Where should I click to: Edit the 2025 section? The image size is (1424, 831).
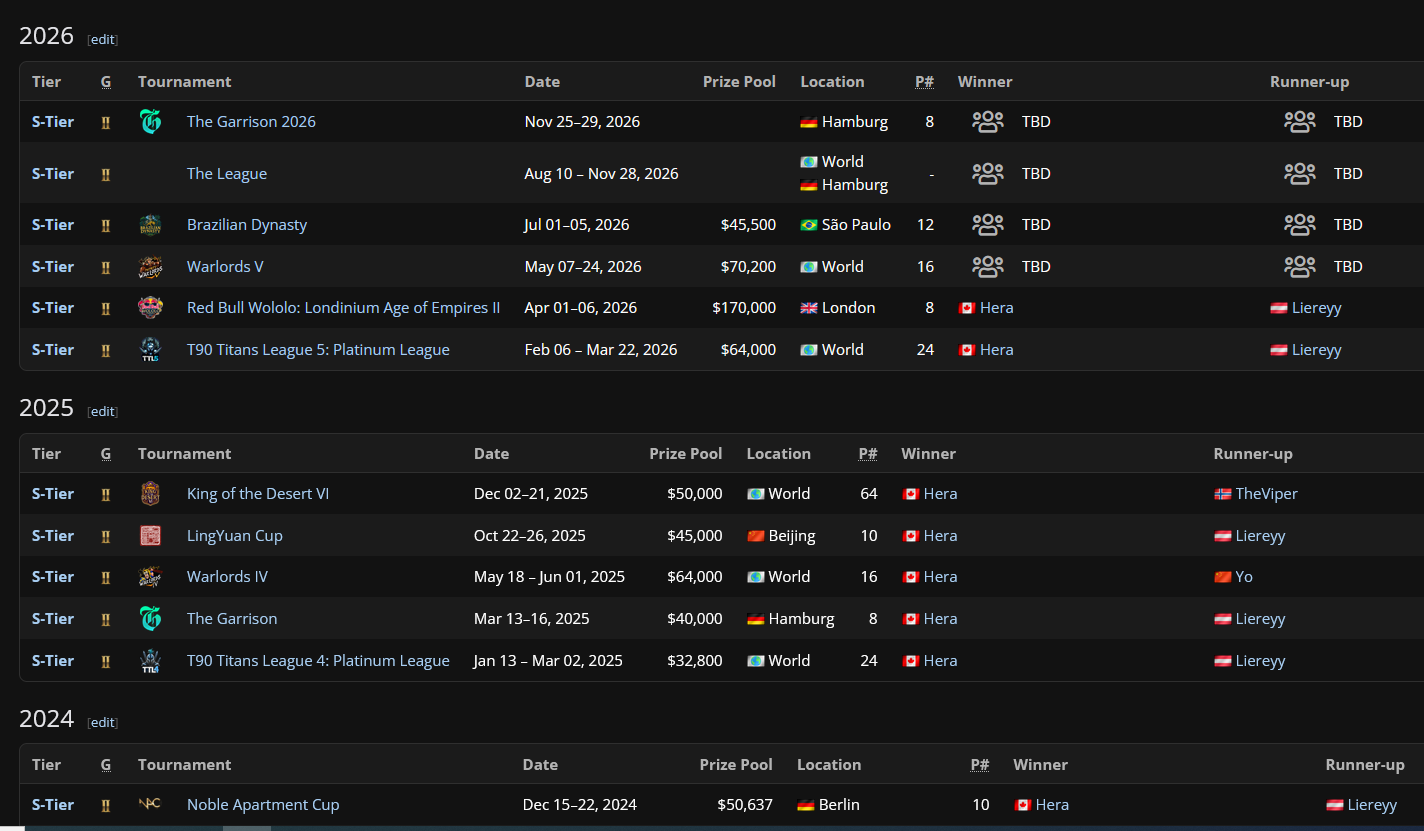pos(103,412)
